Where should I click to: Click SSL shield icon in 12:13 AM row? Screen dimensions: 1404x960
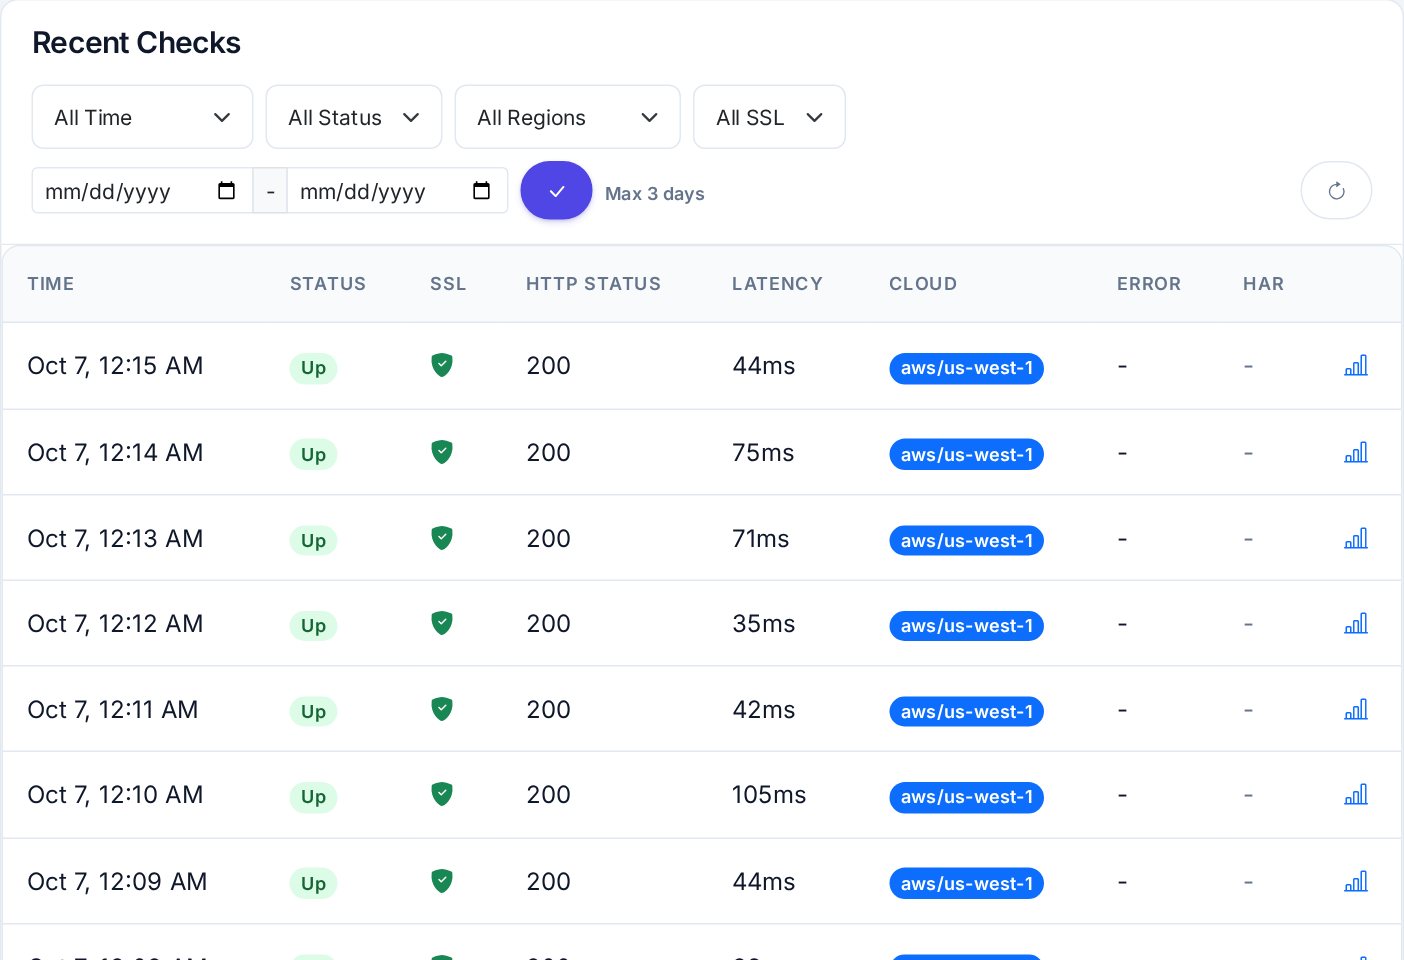pos(442,538)
